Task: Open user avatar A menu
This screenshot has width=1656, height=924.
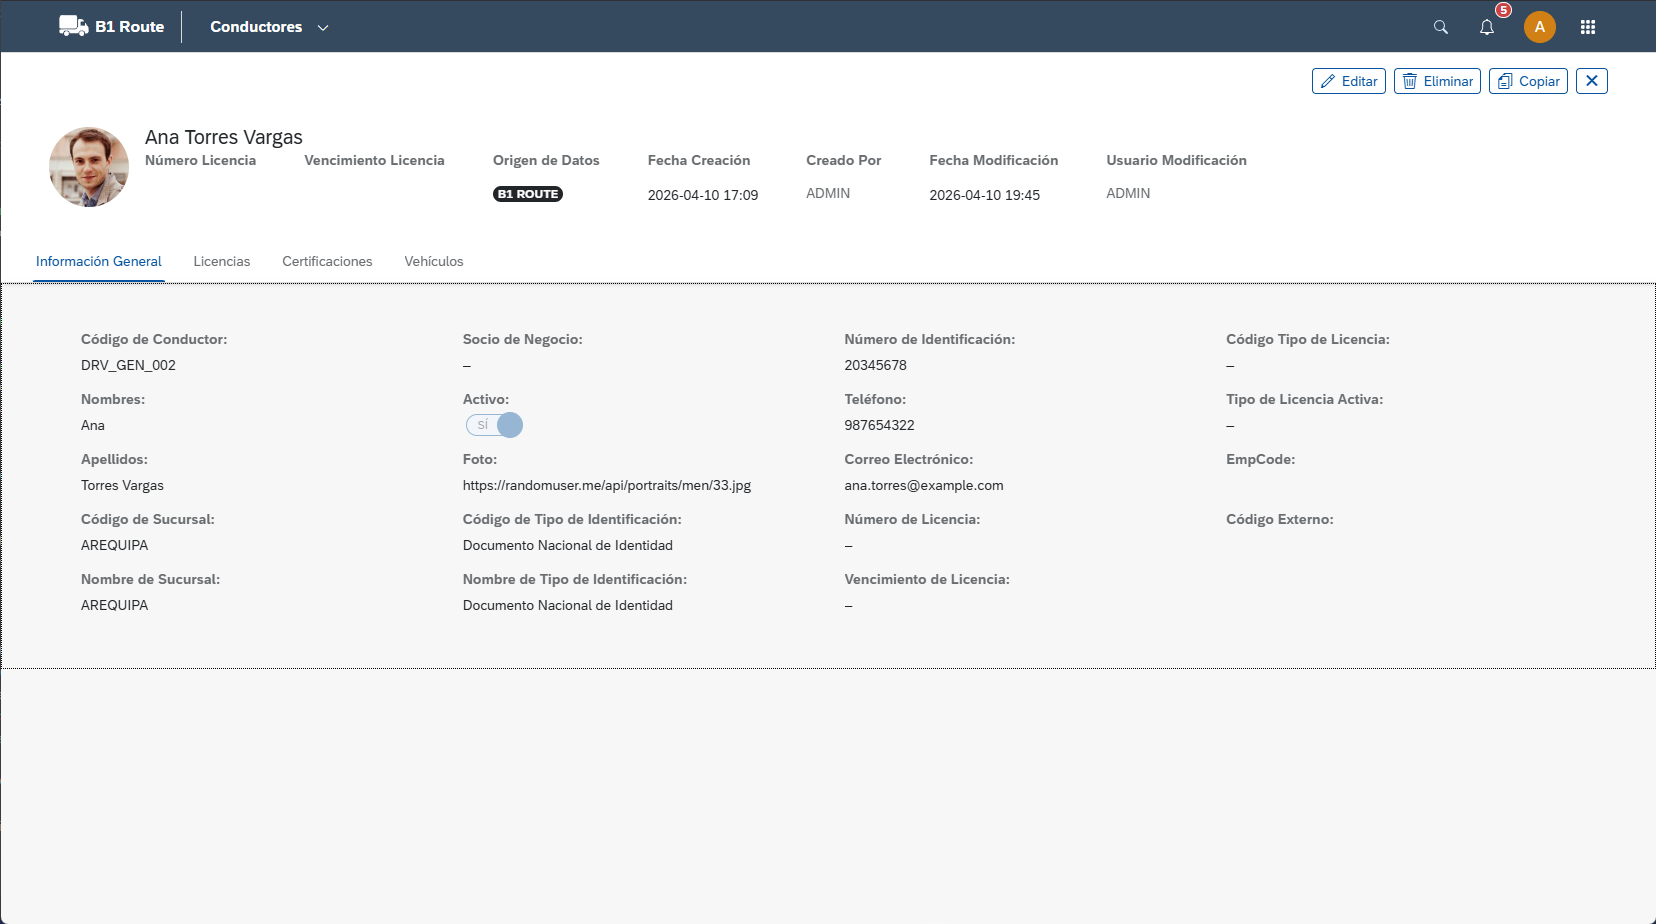Action: pos(1540,27)
